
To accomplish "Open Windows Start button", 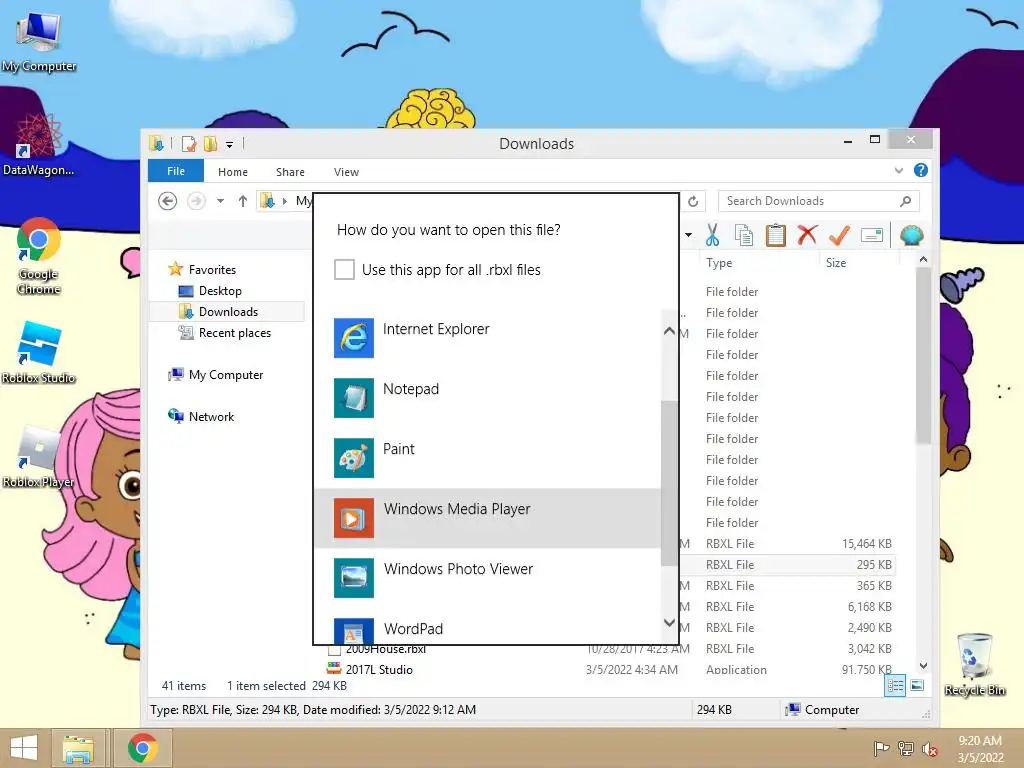I will point(24,748).
